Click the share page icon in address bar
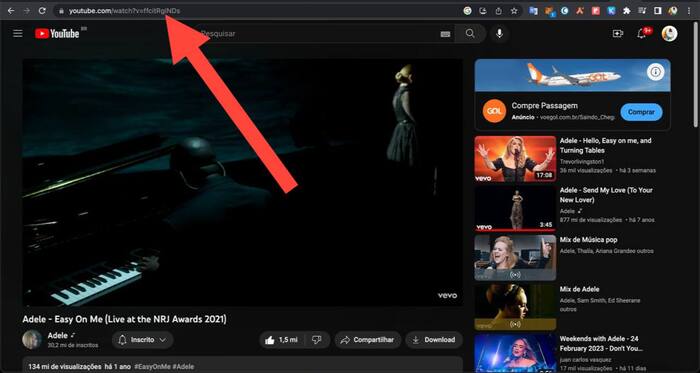Screen dimensions: 700x373 (x=498, y=11)
